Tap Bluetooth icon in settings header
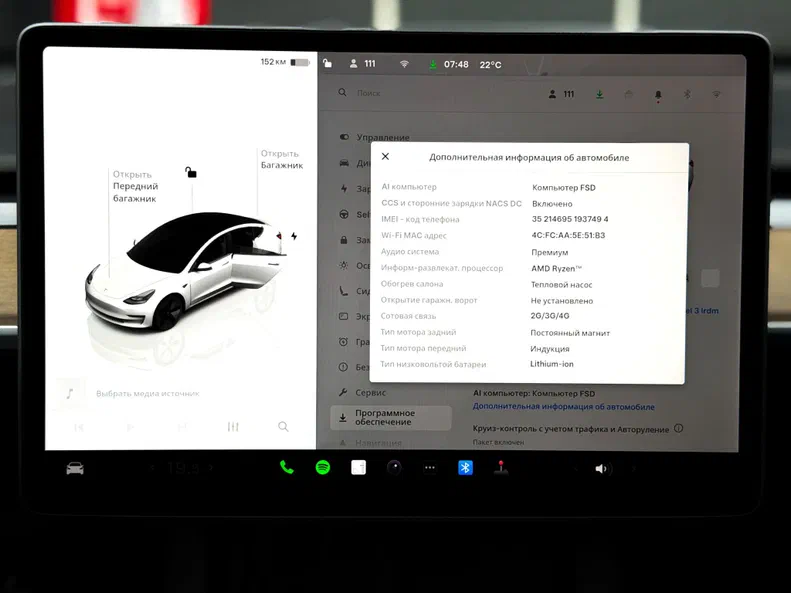This screenshot has height=593, width=791. tap(687, 94)
